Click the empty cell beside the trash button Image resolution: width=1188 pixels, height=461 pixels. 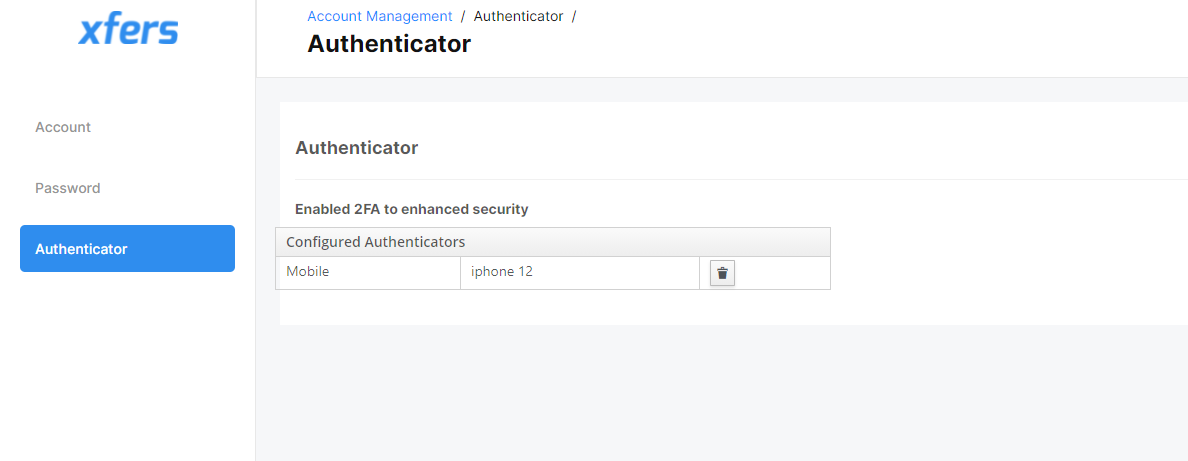tap(783, 273)
